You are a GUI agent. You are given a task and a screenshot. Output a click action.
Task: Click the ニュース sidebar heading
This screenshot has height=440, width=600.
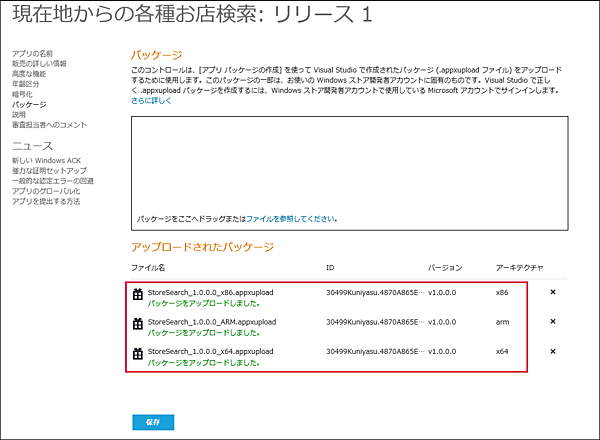33,146
